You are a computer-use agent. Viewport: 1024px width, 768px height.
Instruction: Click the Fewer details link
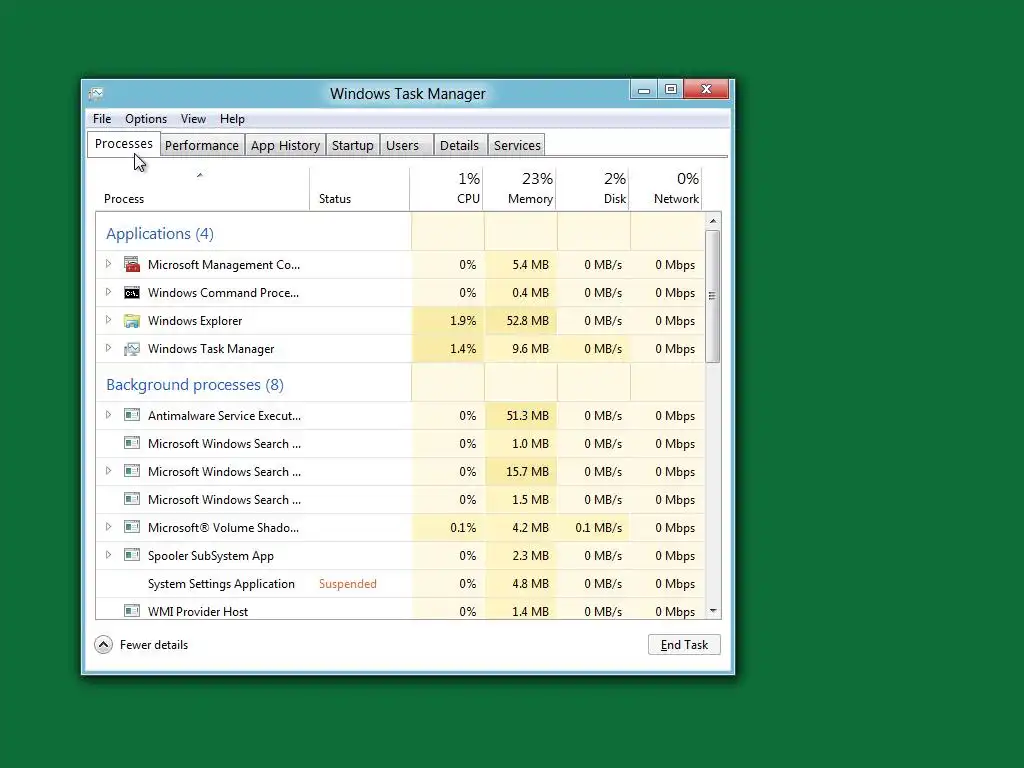(153, 645)
